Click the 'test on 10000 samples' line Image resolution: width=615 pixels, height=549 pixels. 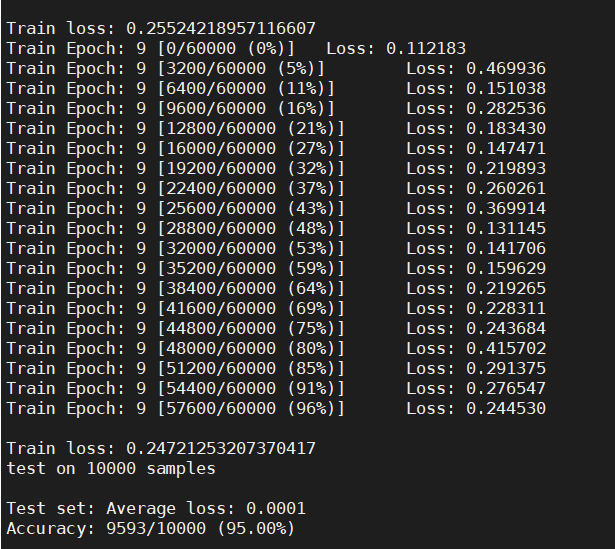(x=111, y=469)
